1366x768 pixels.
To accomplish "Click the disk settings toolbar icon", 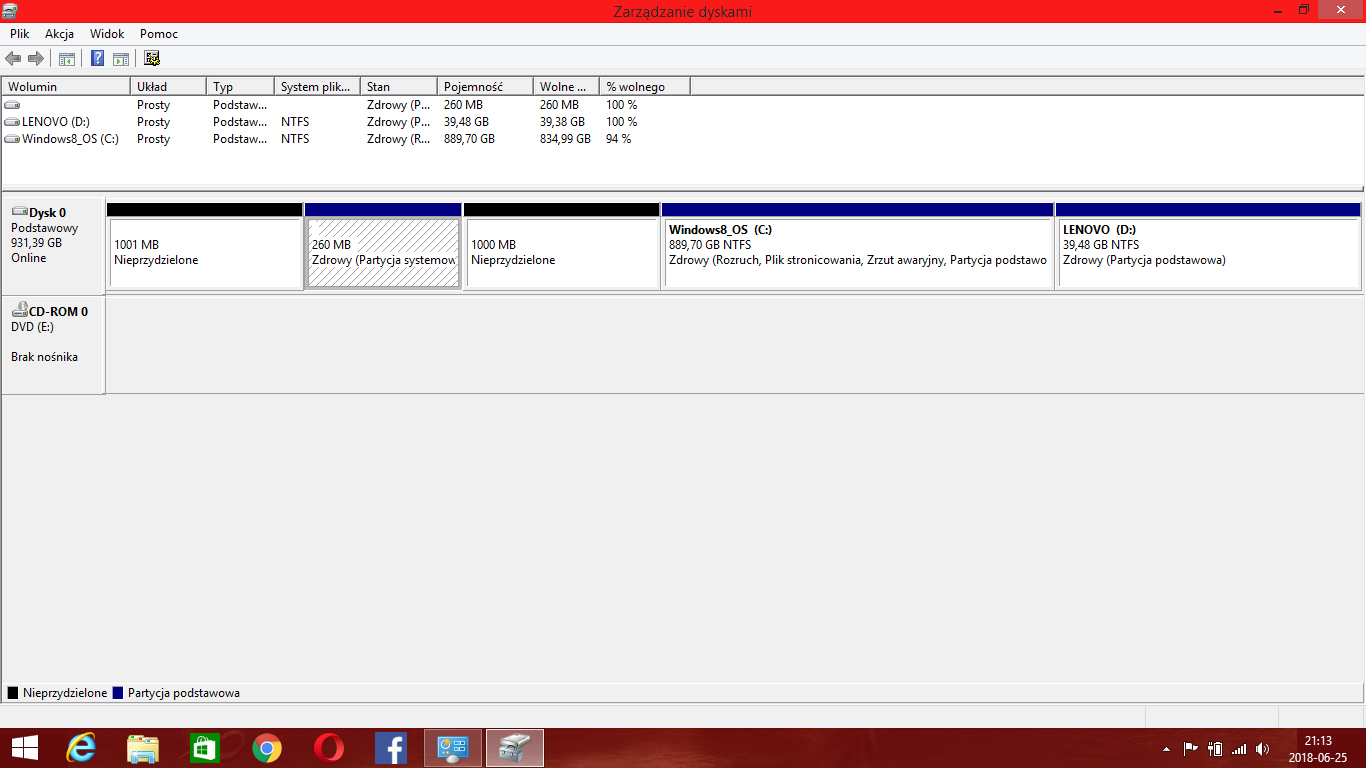I will click(152, 59).
